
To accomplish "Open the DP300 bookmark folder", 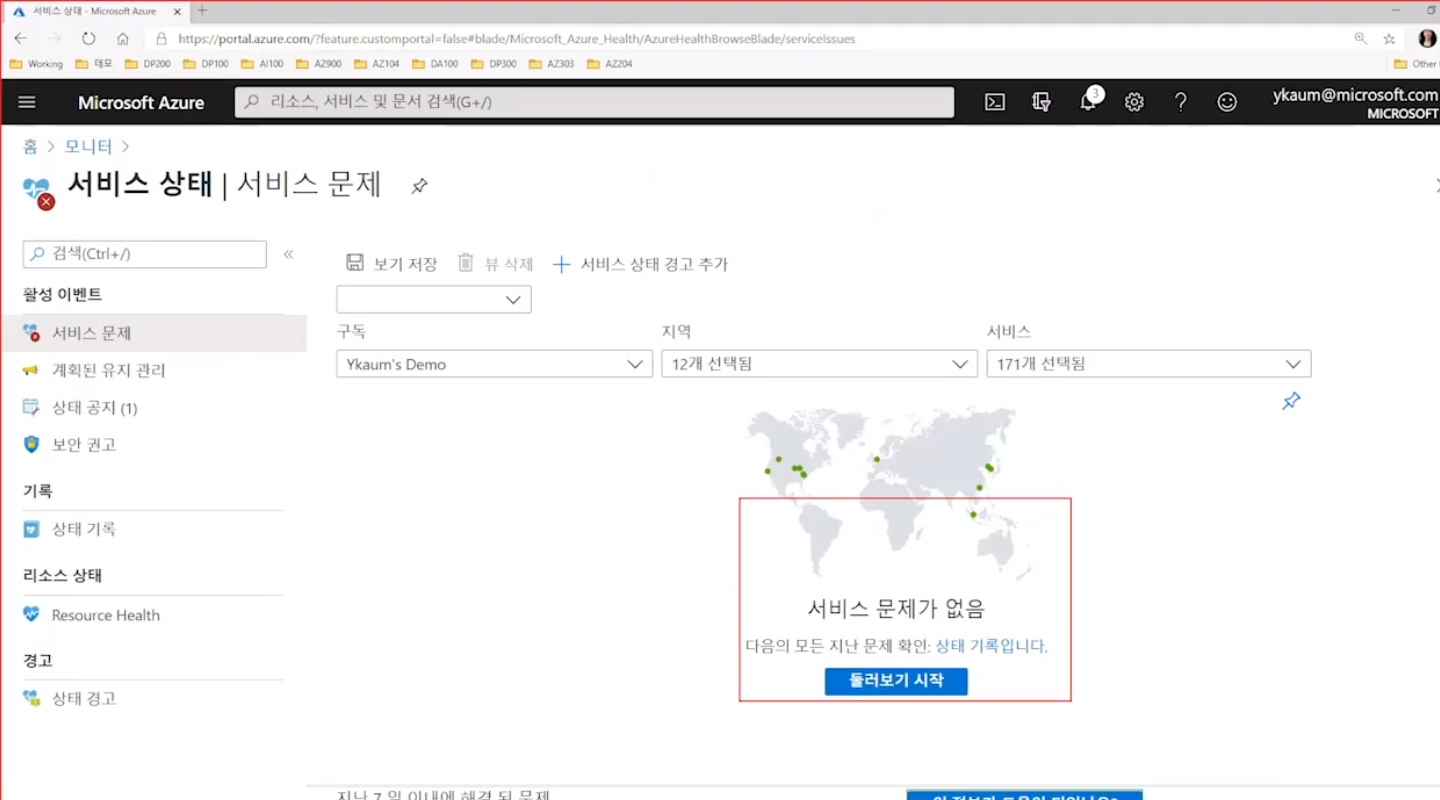I will coord(494,64).
